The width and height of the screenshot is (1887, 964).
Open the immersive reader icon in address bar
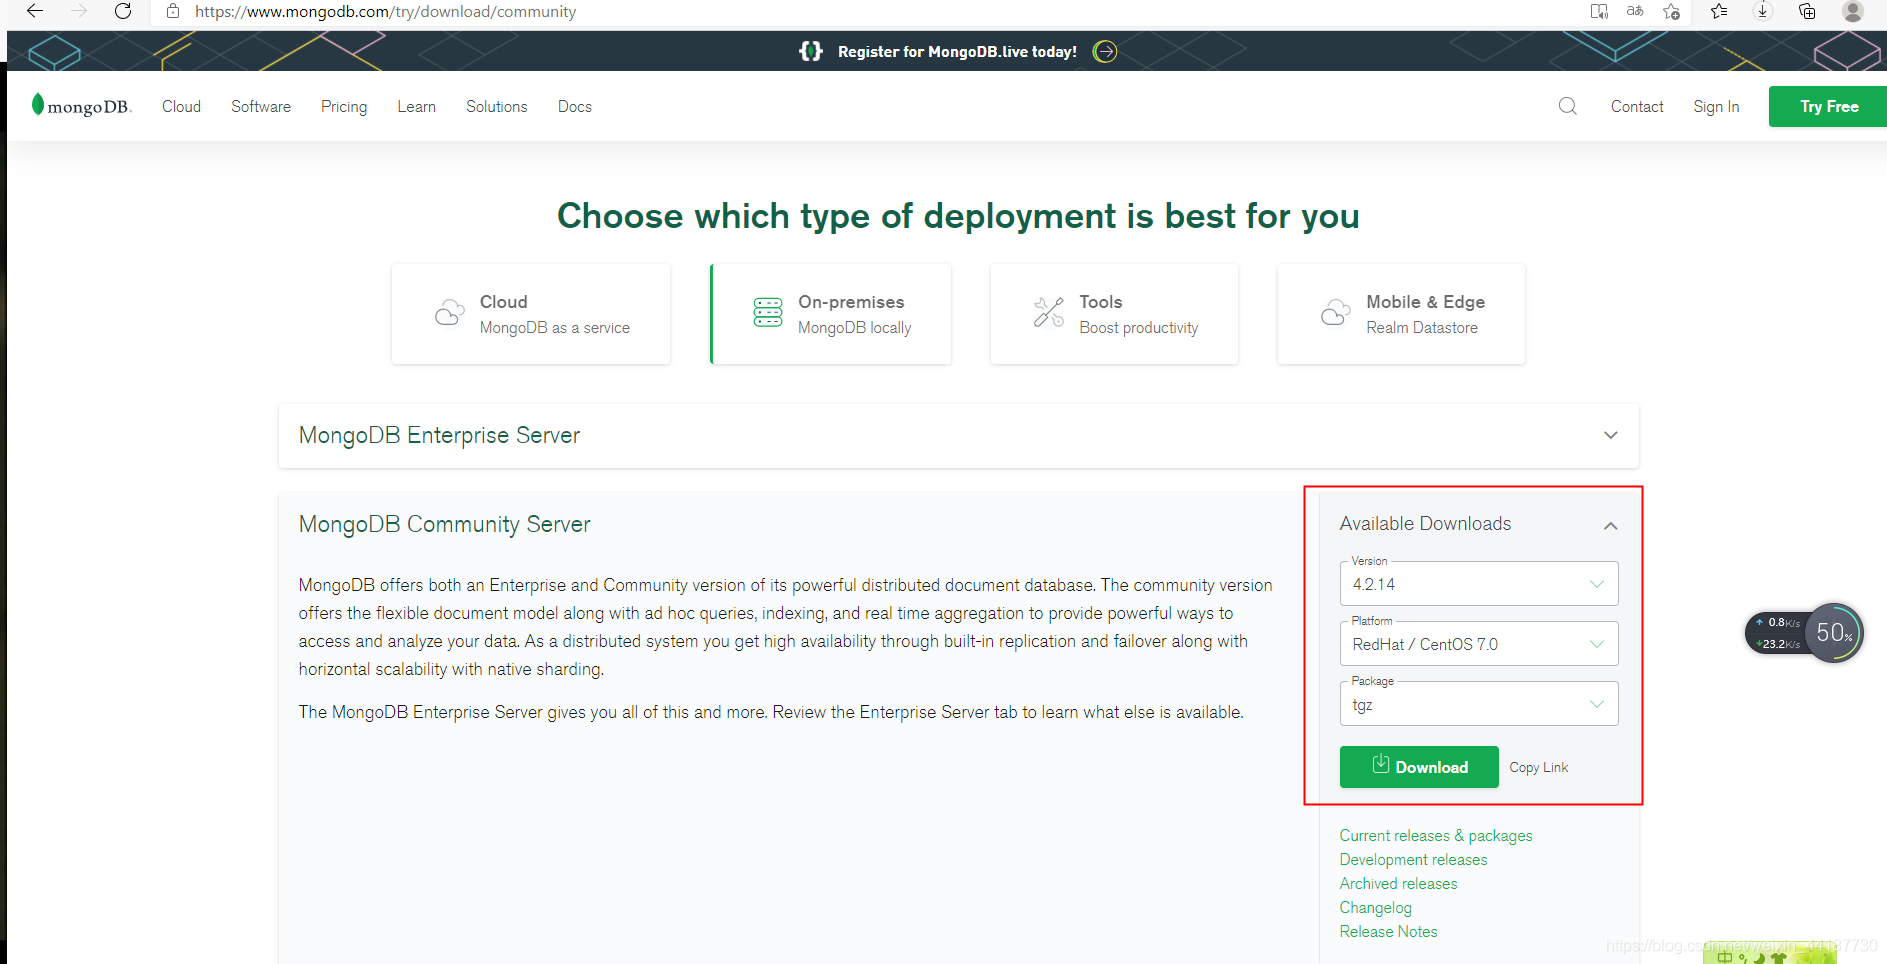(x=1599, y=11)
